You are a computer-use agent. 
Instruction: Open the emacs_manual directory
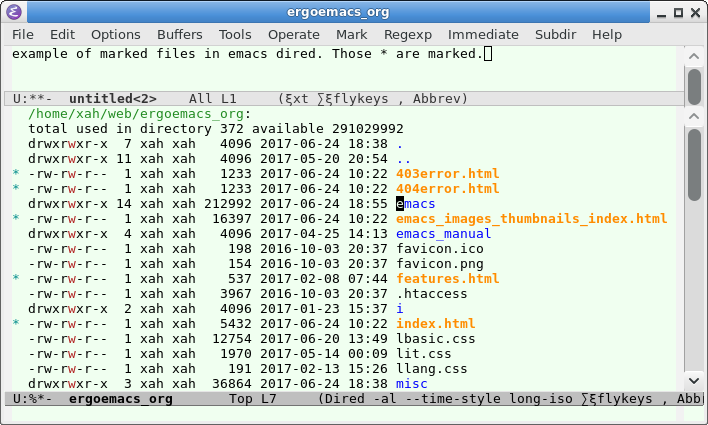(443, 234)
